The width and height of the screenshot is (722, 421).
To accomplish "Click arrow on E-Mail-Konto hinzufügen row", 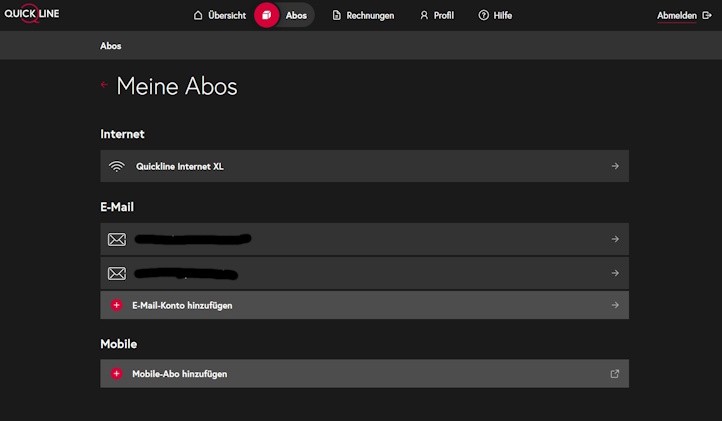I will (x=615, y=305).
